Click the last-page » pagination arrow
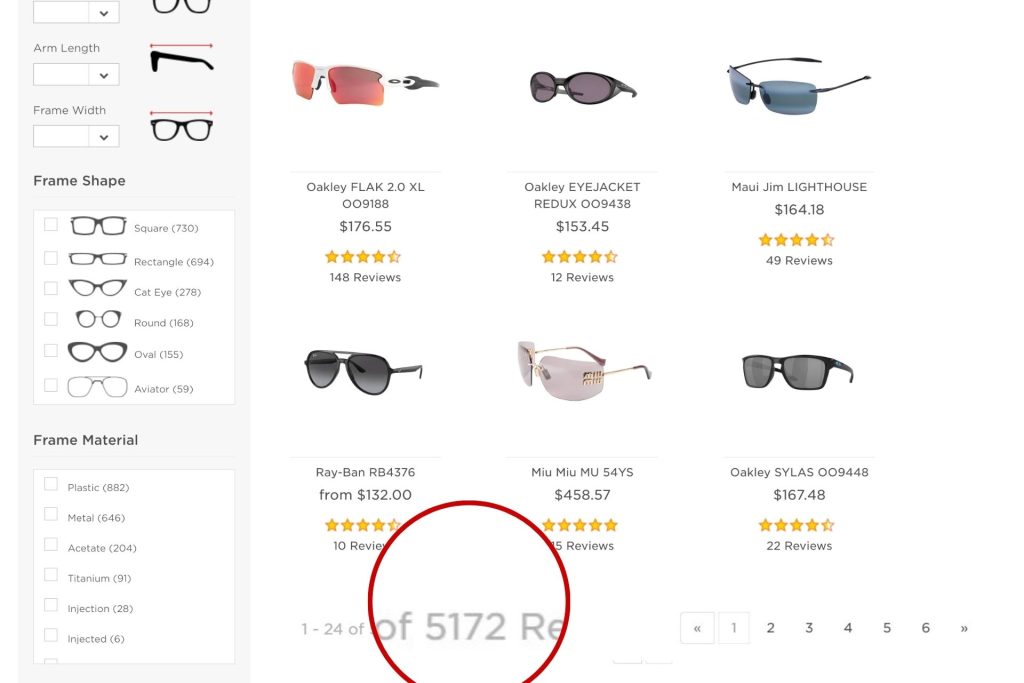This screenshot has width=1024, height=683. (x=964, y=628)
